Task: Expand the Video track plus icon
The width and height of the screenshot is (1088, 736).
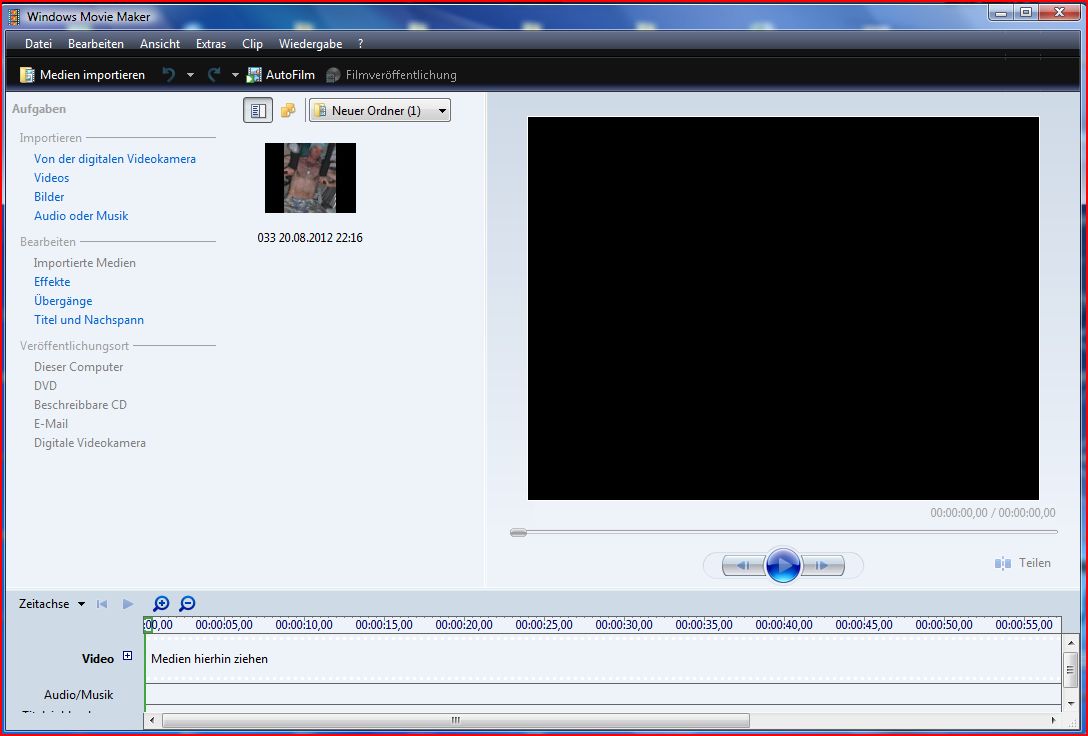Action: [x=128, y=656]
